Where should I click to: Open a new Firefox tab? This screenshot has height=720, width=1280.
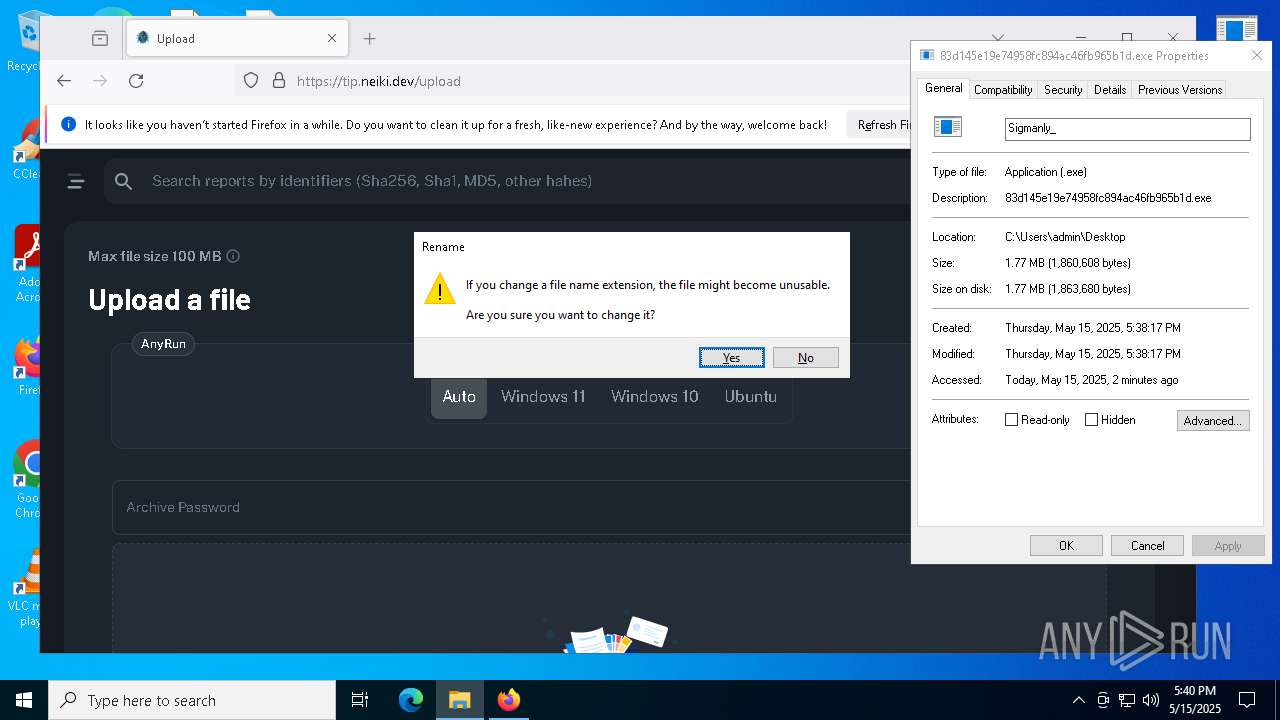click(369, 38)
